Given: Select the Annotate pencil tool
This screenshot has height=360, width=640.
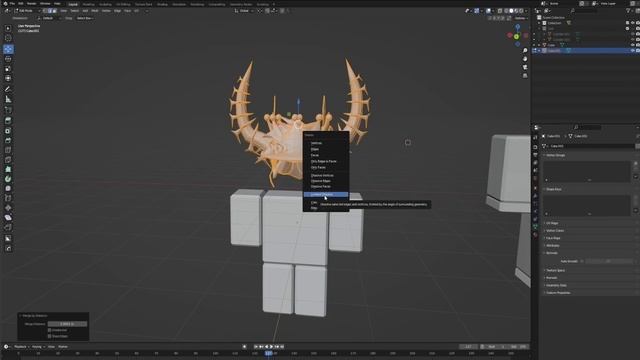Looking at the screenshot, I should click(x=8, y=89).
